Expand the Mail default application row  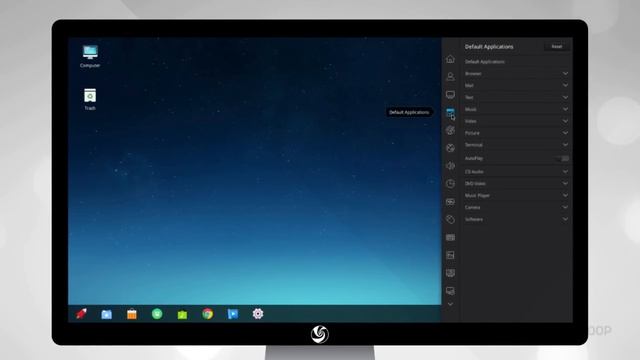516,85
